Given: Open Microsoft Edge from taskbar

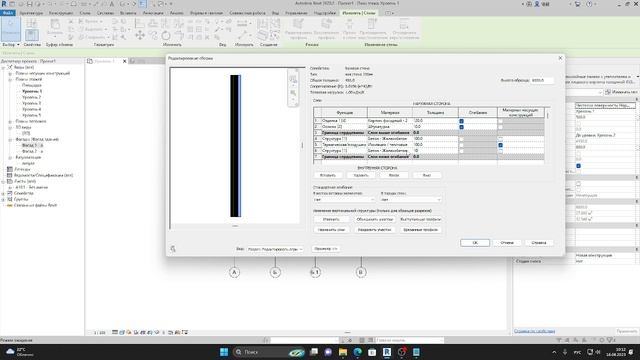Looking at the screenshot, I should [x=358, y=352].
